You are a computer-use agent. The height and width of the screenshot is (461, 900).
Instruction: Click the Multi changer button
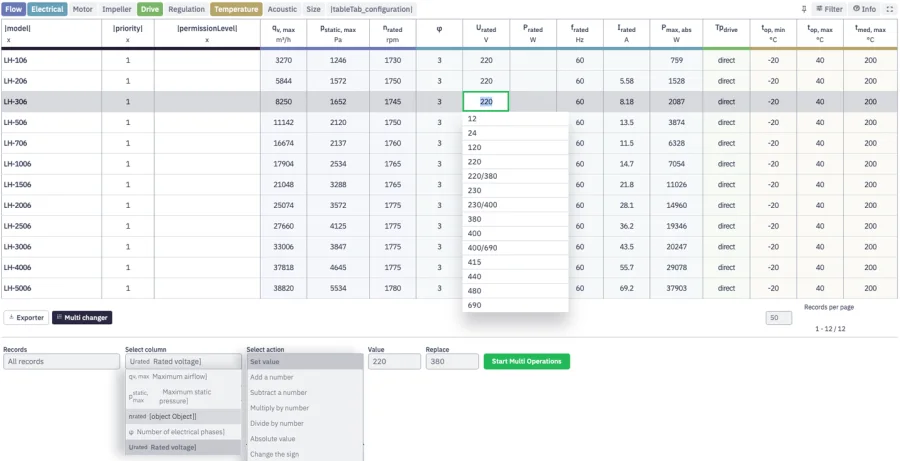(x=82, y=317)
